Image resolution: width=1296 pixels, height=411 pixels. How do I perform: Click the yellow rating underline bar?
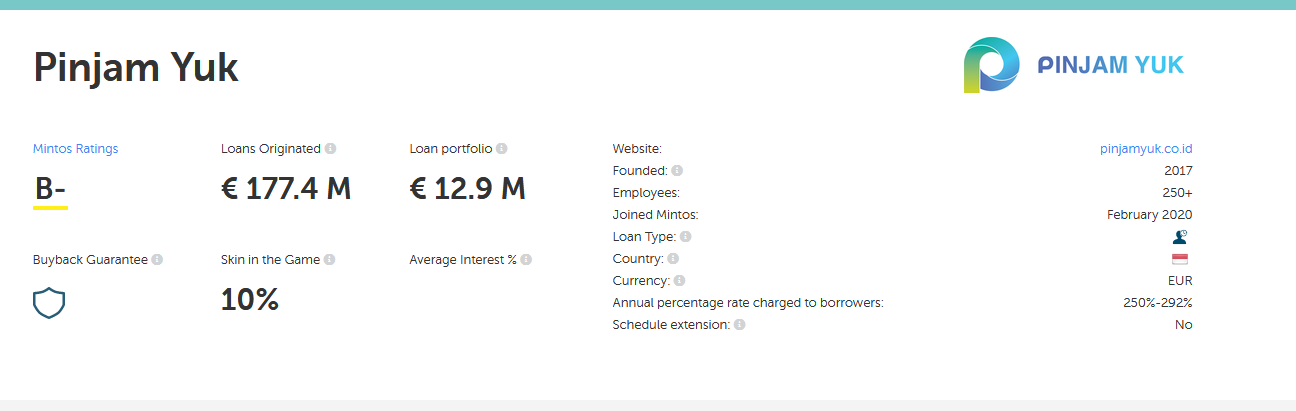pyautogui.click(x=50, y=208)
